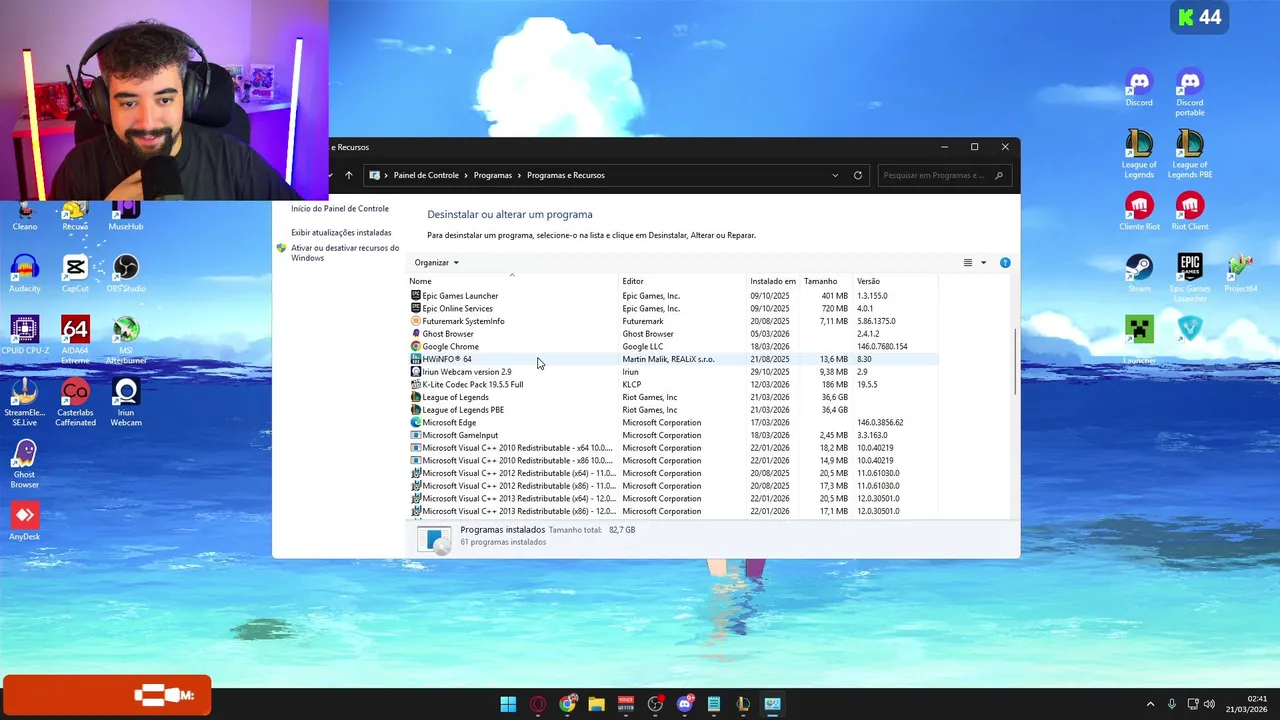Expand the address bar history dropdown

pyautogui.click(x=835, y=175)
